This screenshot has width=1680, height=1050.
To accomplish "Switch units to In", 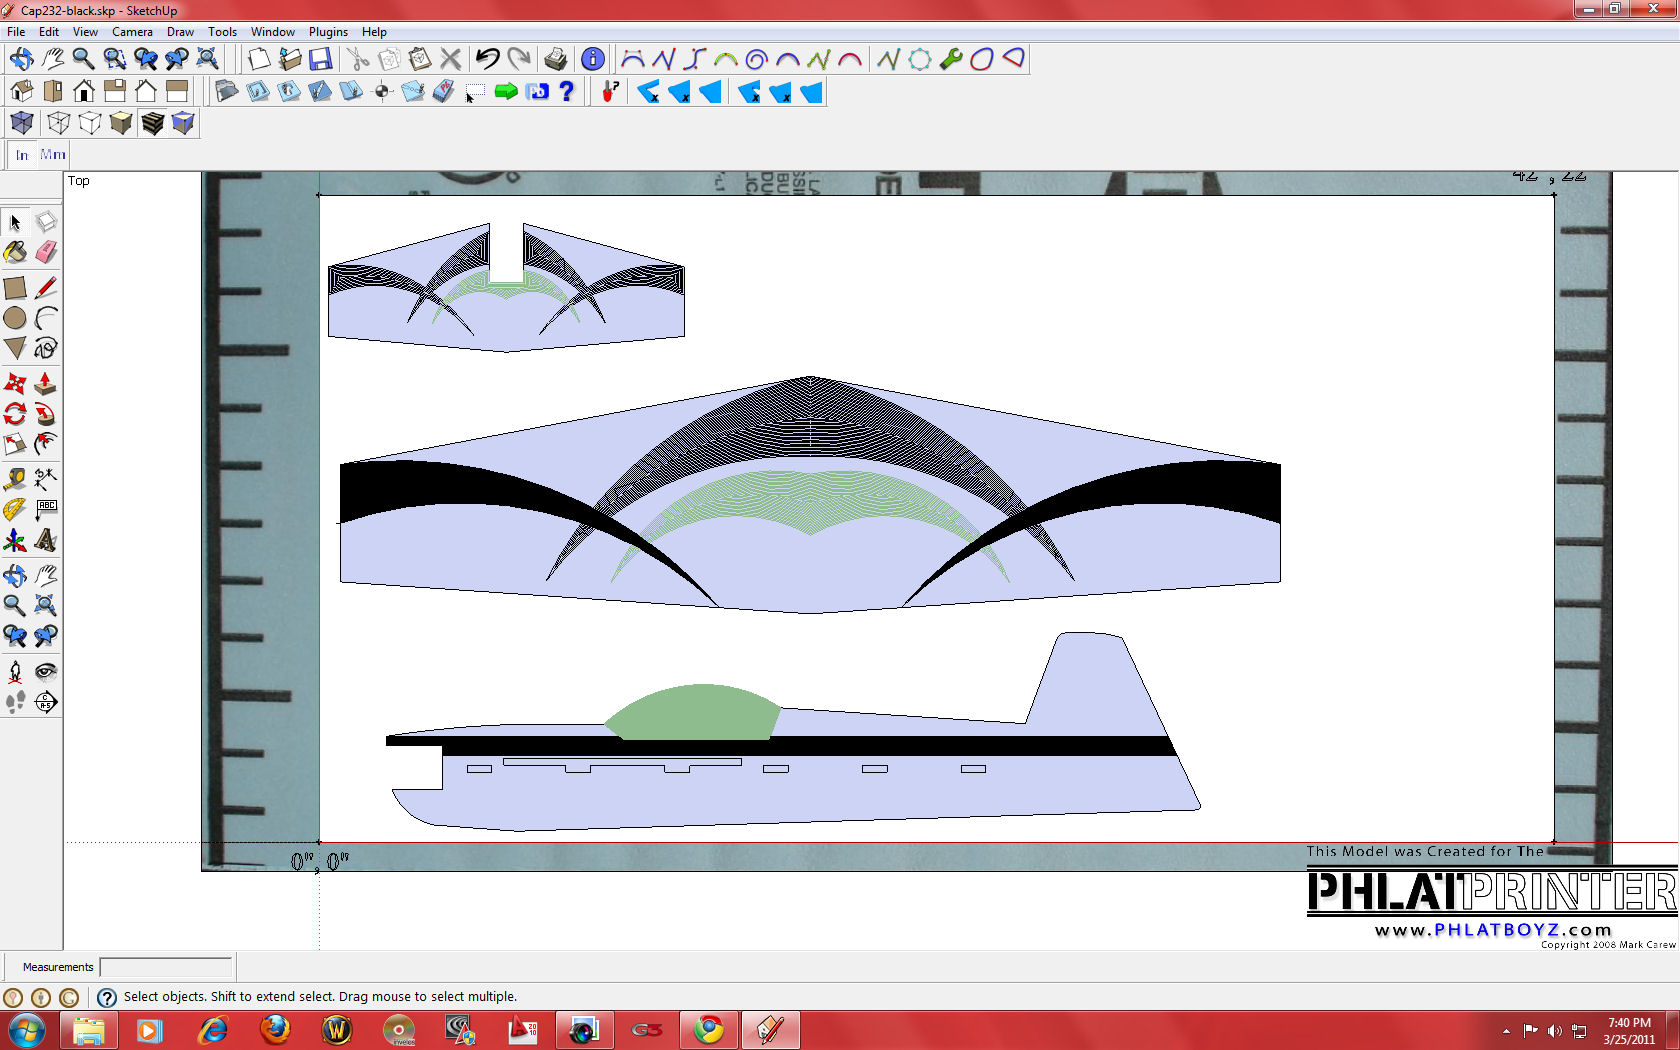I will [x=22, y=155].
